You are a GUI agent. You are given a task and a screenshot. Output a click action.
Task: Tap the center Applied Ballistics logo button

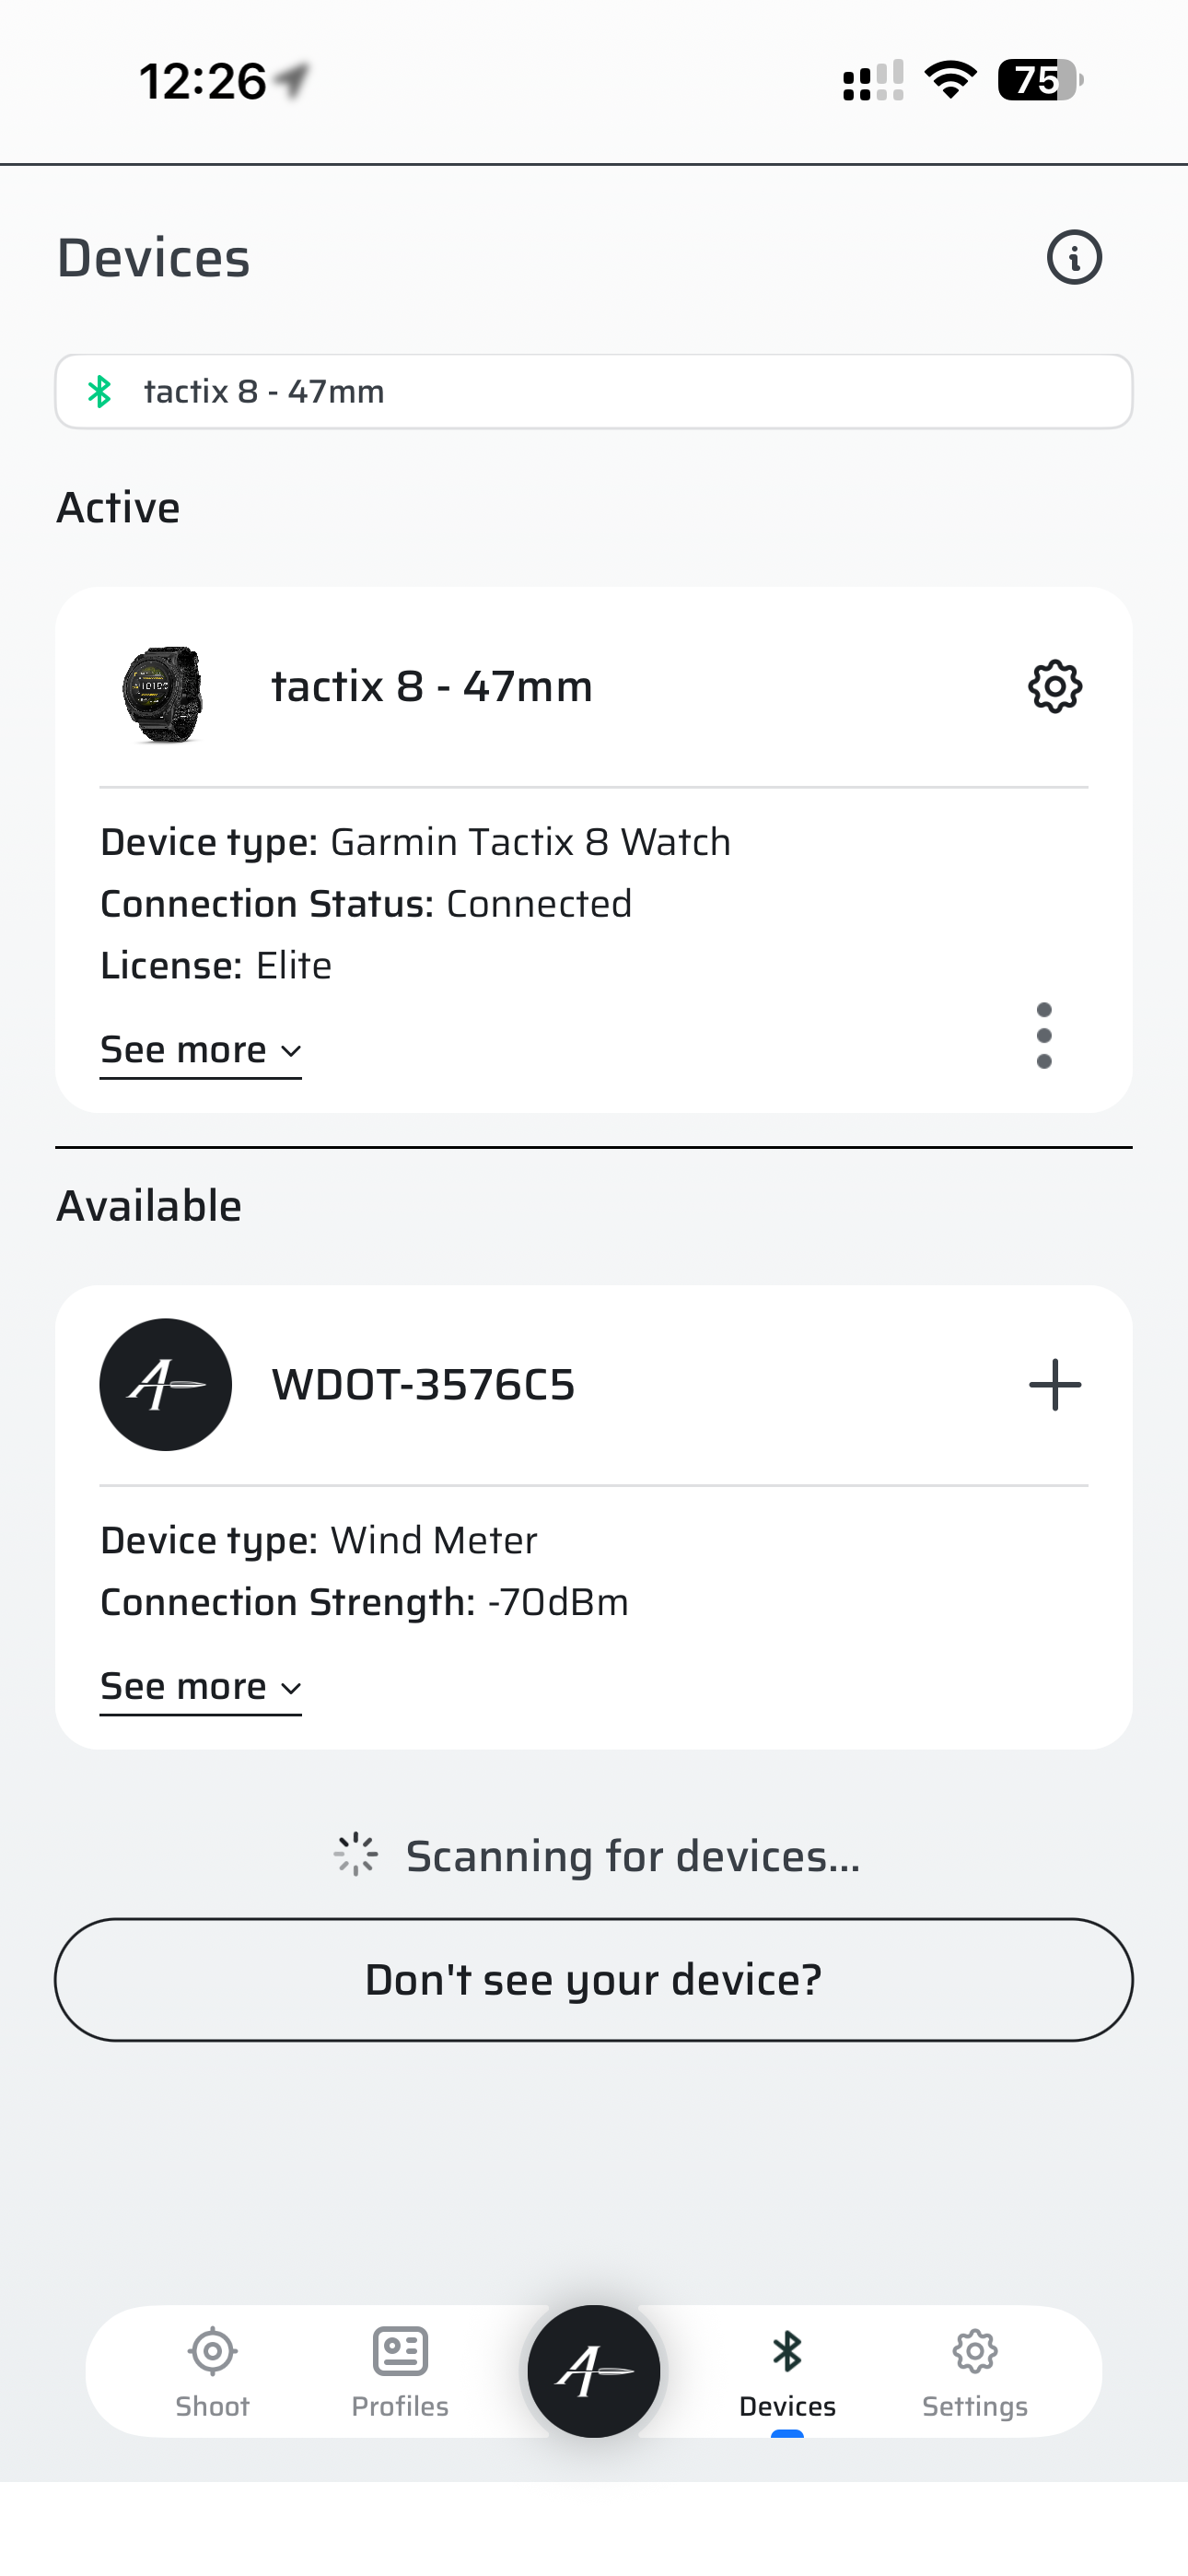[594, 2371]
